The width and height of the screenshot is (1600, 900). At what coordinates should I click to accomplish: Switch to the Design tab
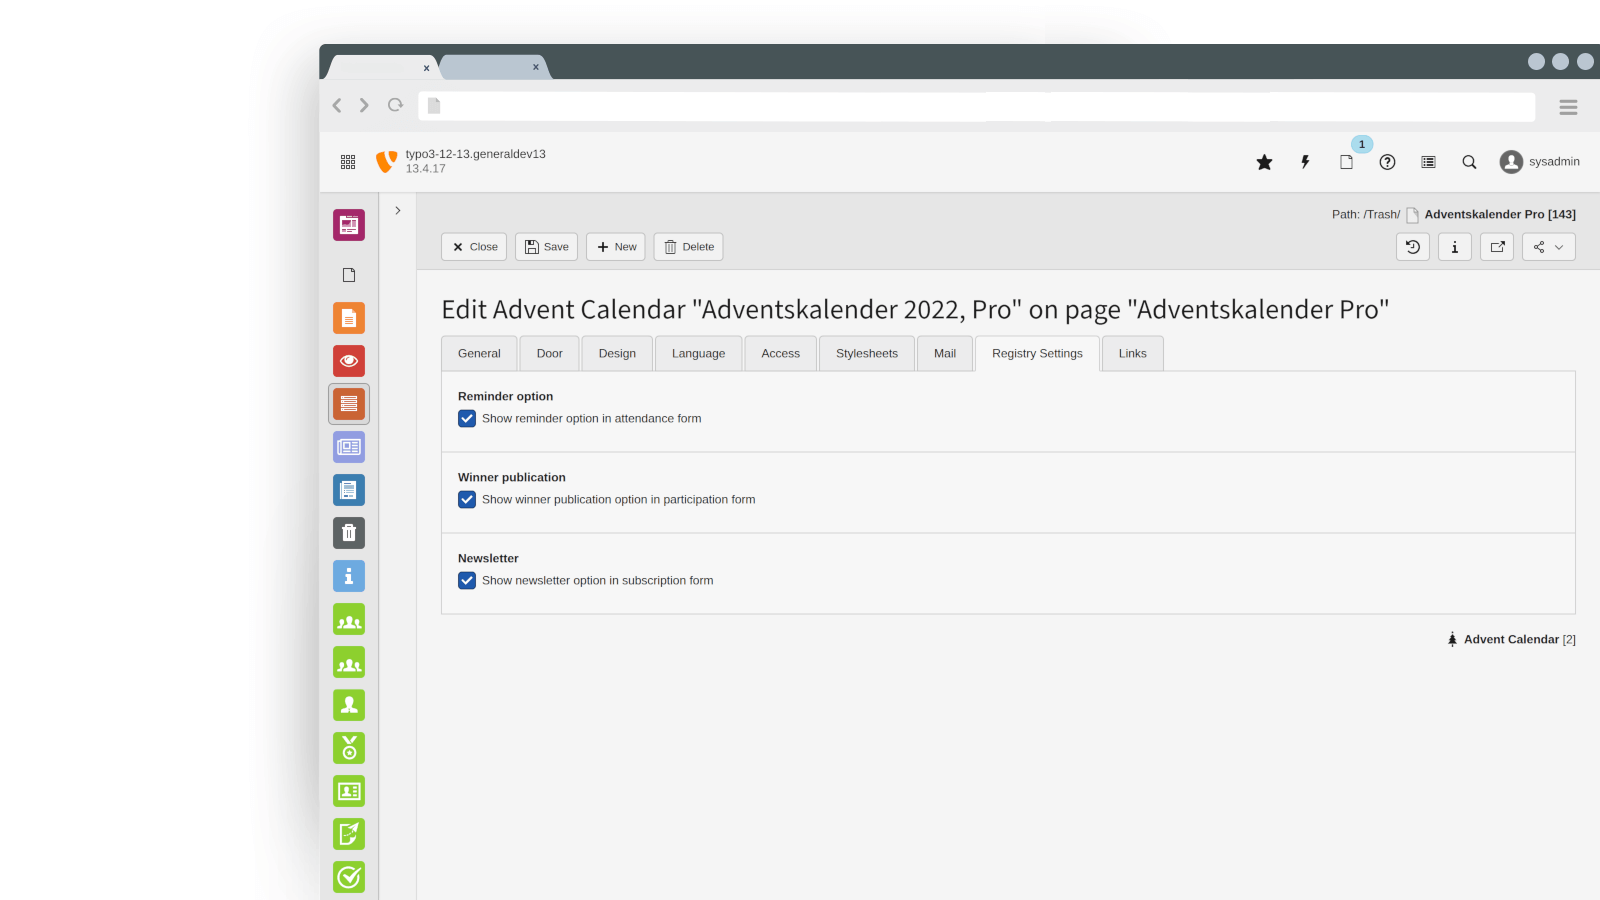(x=617, y=354)
